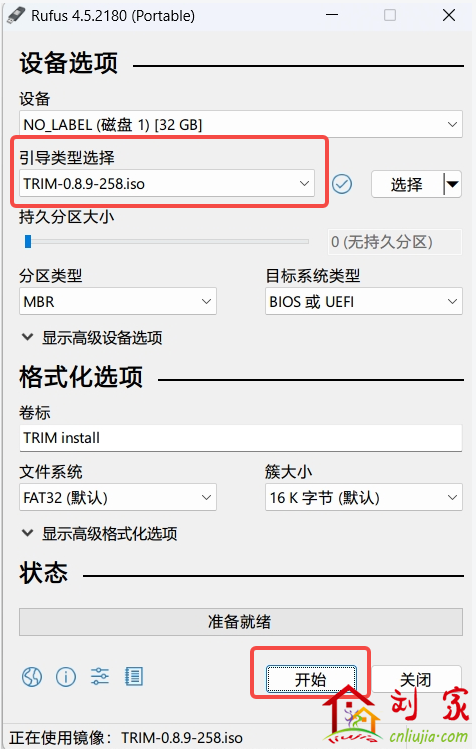Viewport: 476px width, 749px height.
Task: Open the 簇大小 cluster size dropdown
Action: pyautogui.click(x=364, y=497)
